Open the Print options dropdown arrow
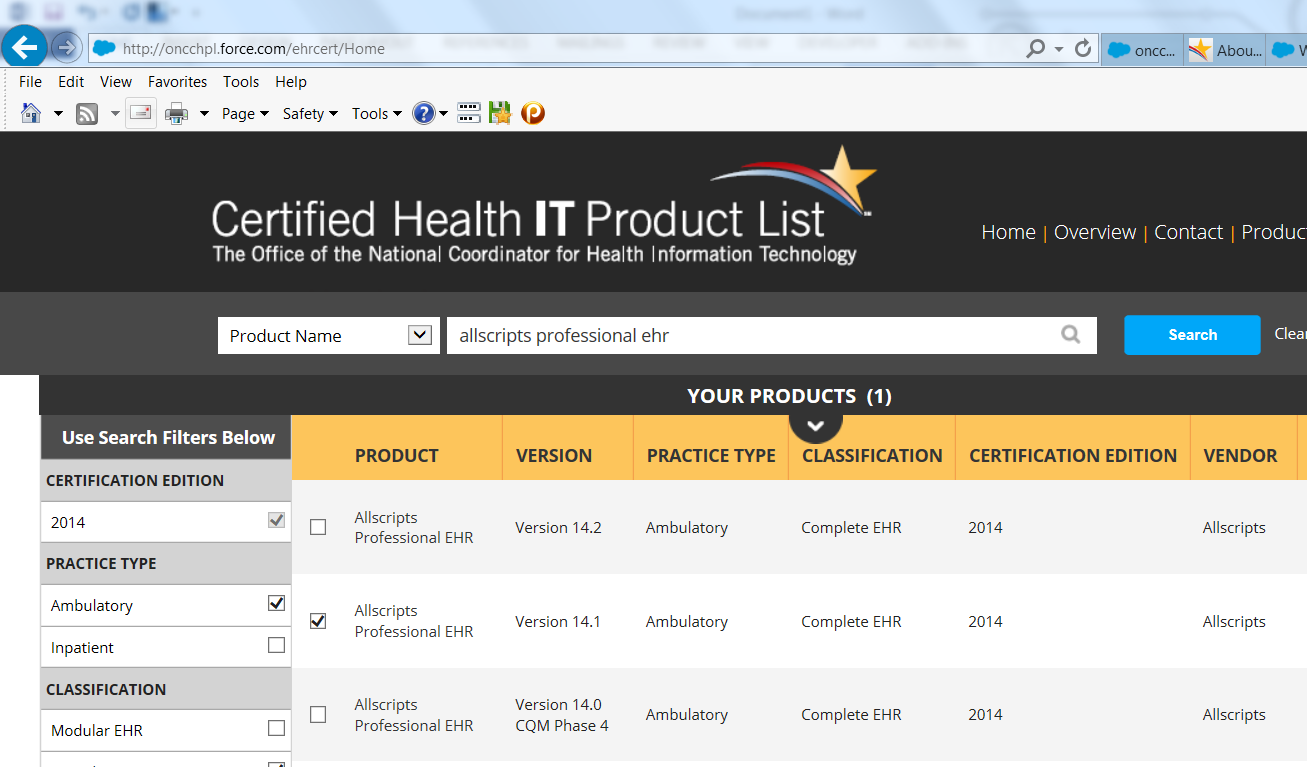1307x767 pixels. point(204,114)
